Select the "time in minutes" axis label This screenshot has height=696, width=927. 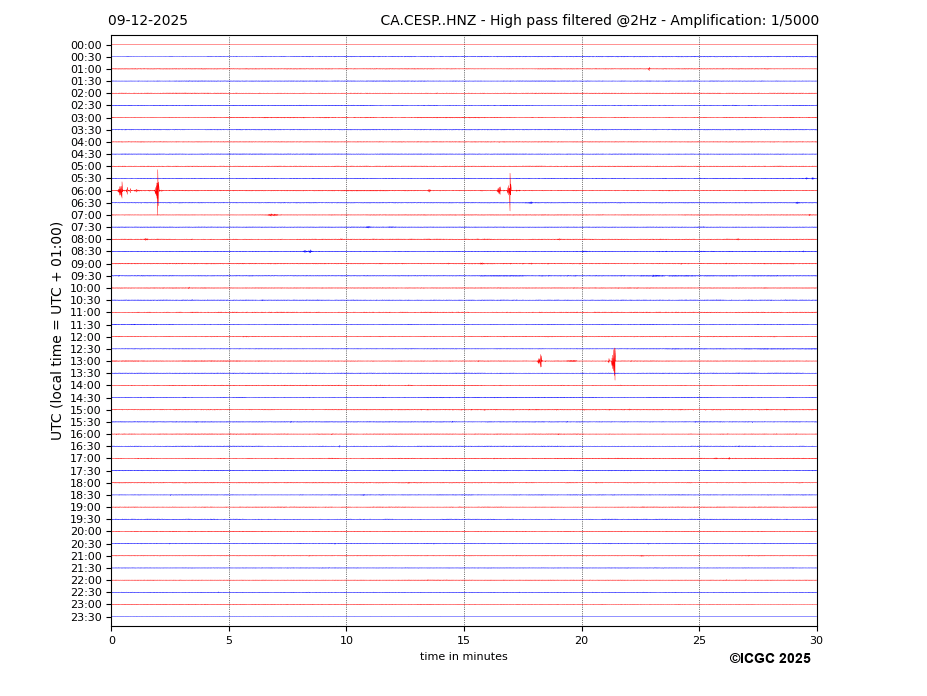(463, 657)
